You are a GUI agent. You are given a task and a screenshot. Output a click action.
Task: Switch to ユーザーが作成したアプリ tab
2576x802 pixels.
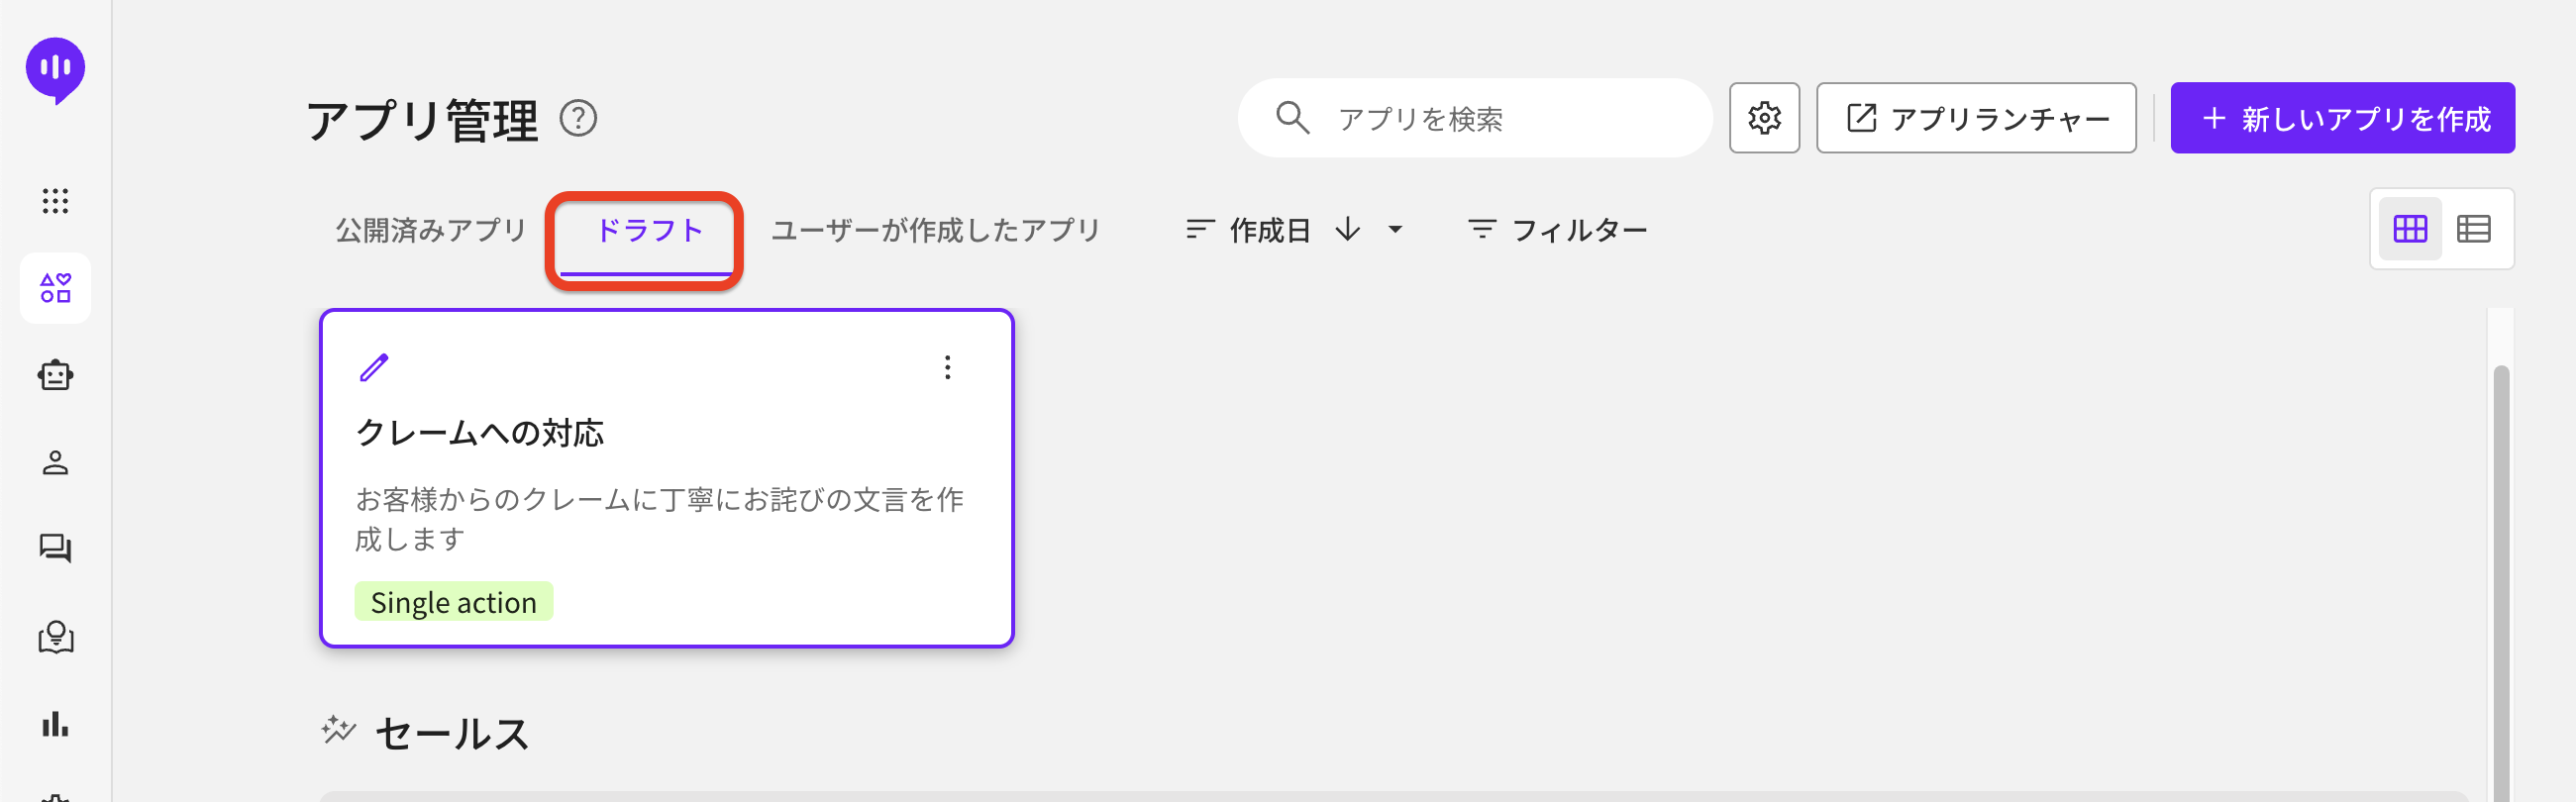935,230
